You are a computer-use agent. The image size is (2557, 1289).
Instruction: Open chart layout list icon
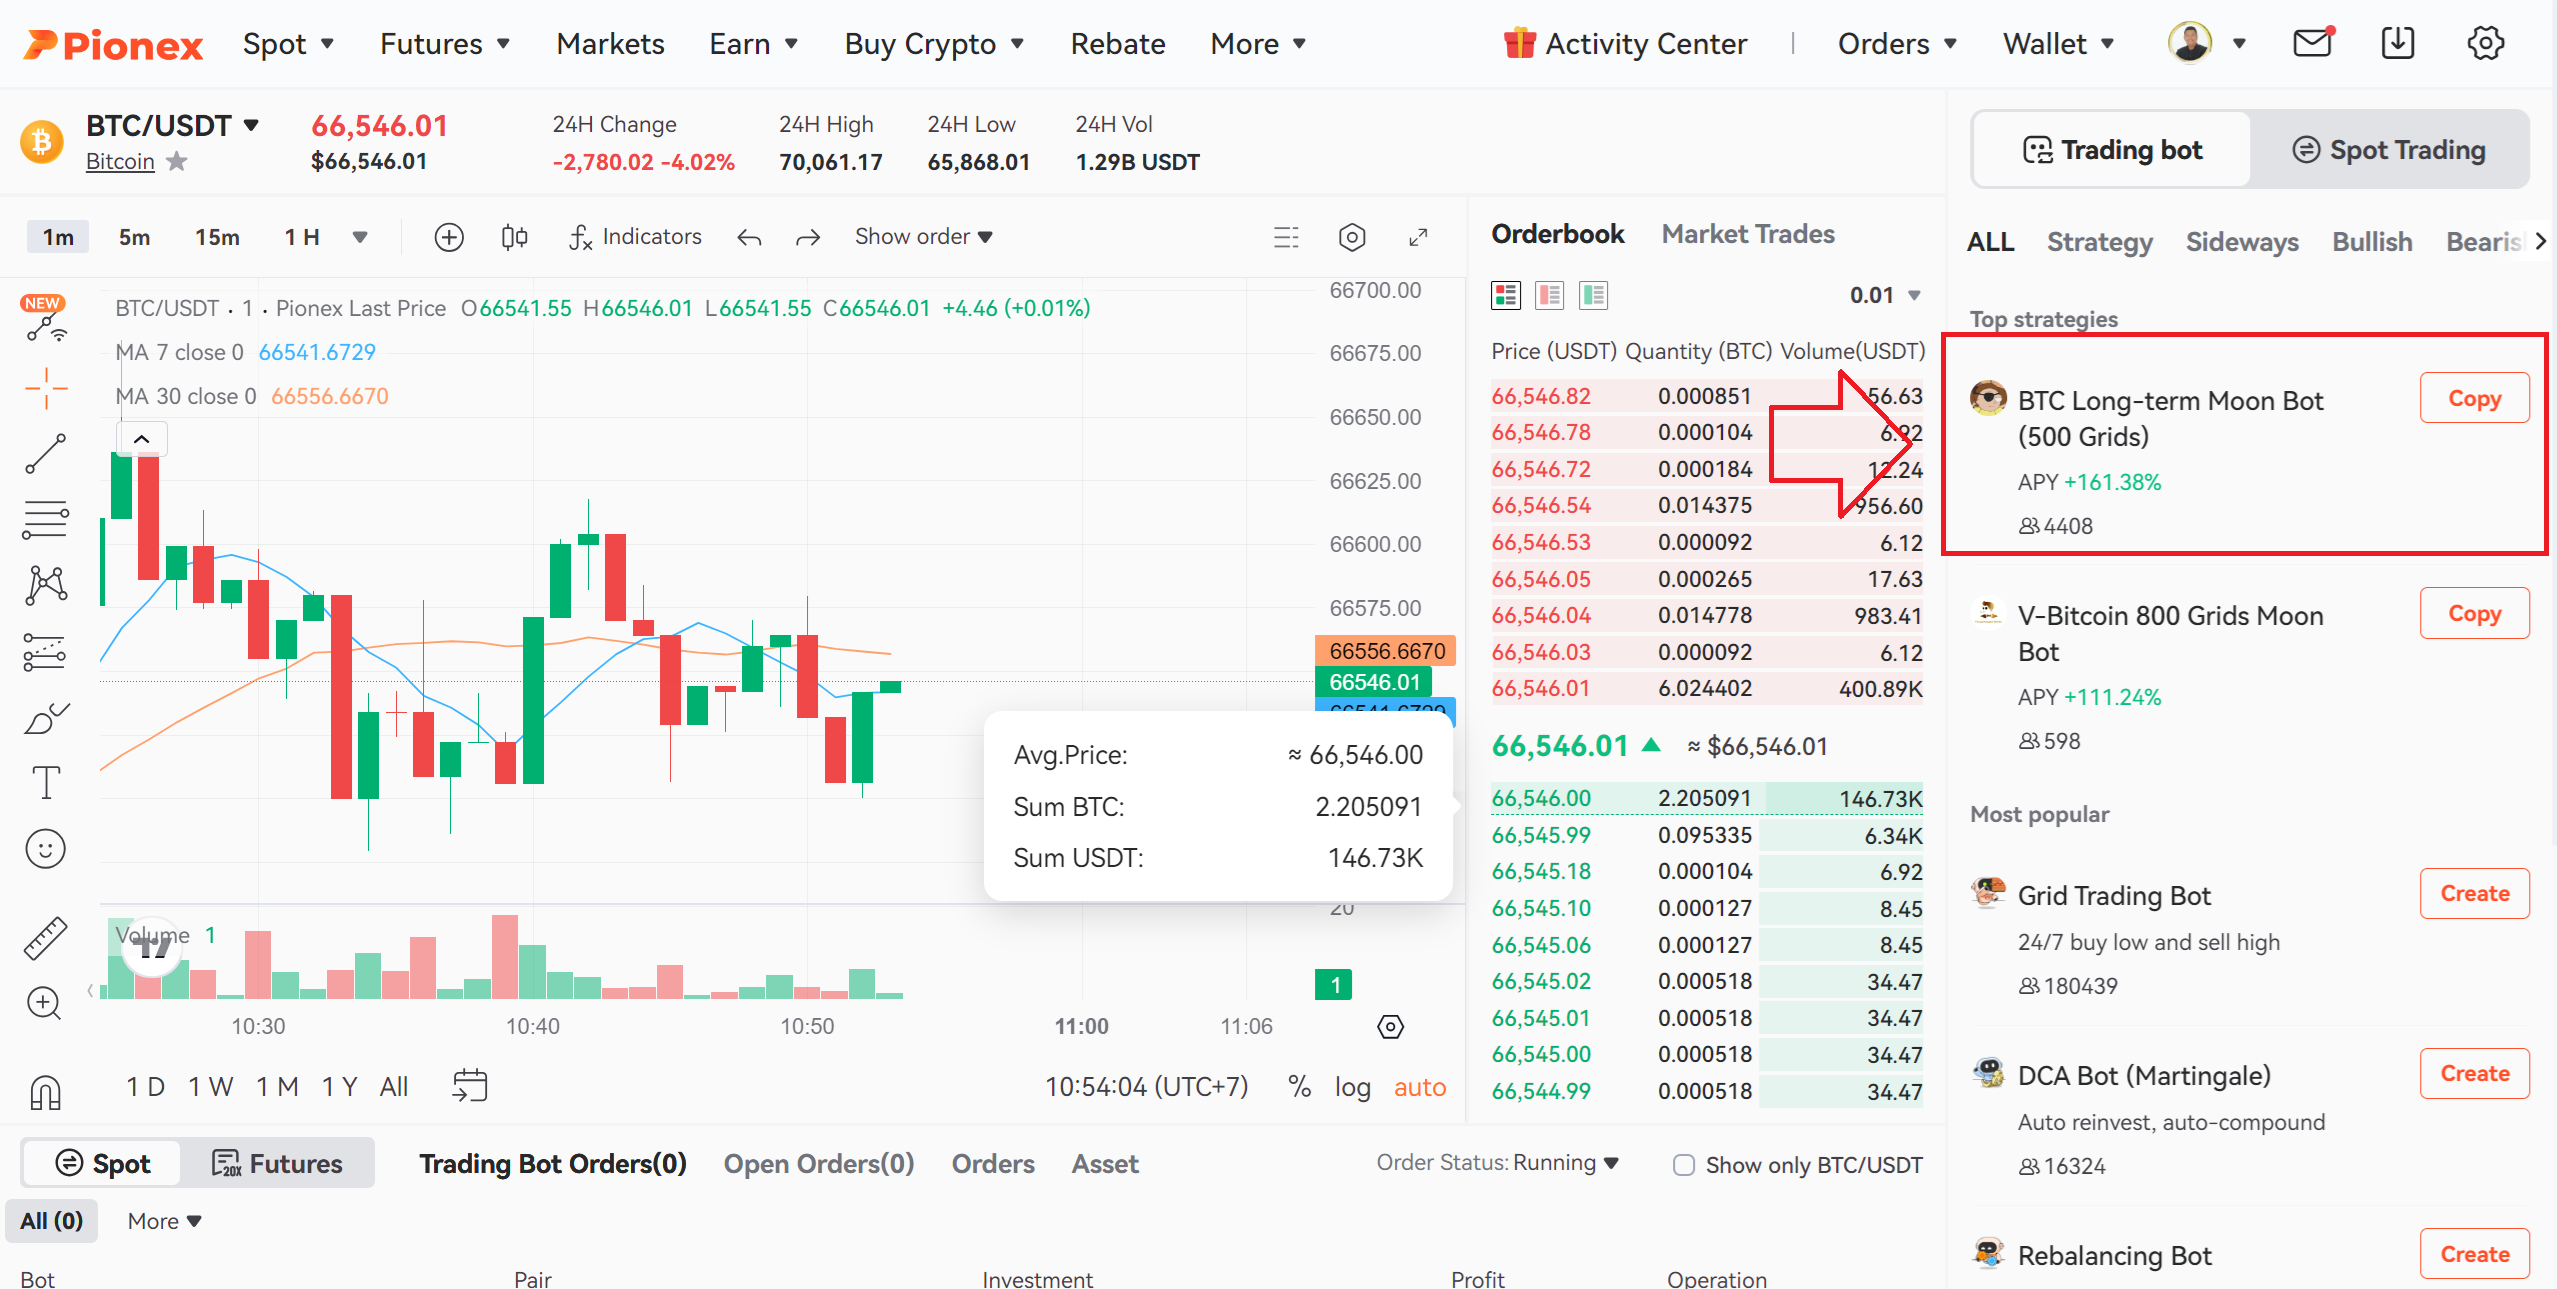(x=1286, y=237)
